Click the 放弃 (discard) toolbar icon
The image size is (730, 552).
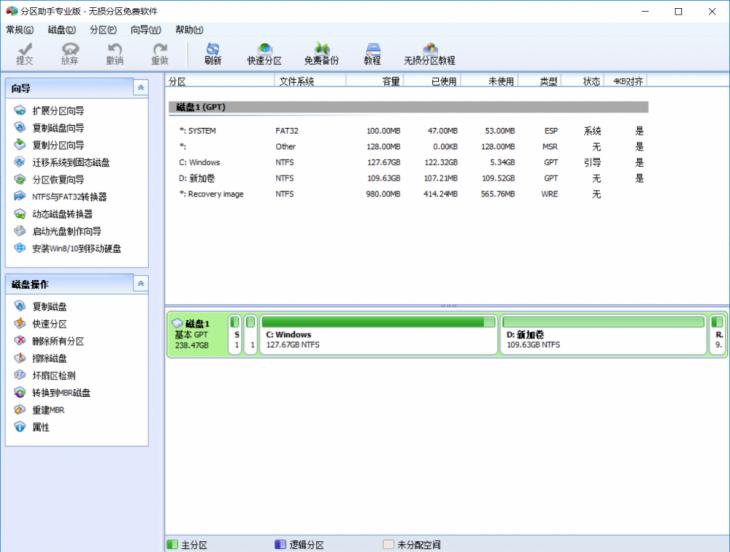[x=70, y=54]
